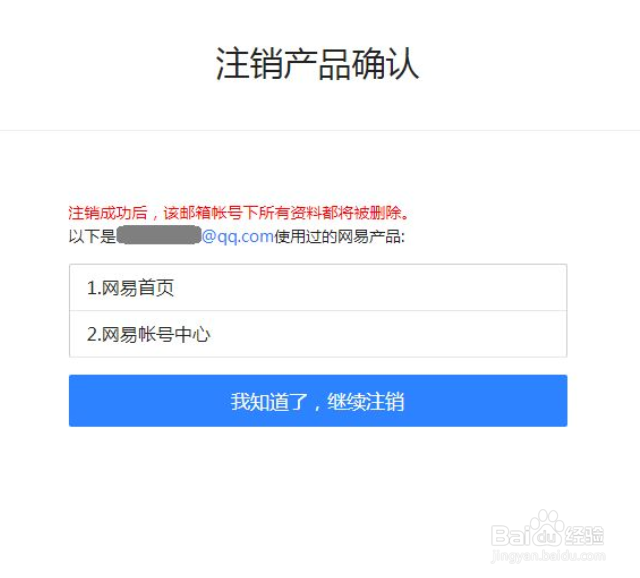Screen dimensions: 640x578
Task: Open the jingyan.baidu.com watermark URL
Action: click(548, 556)
